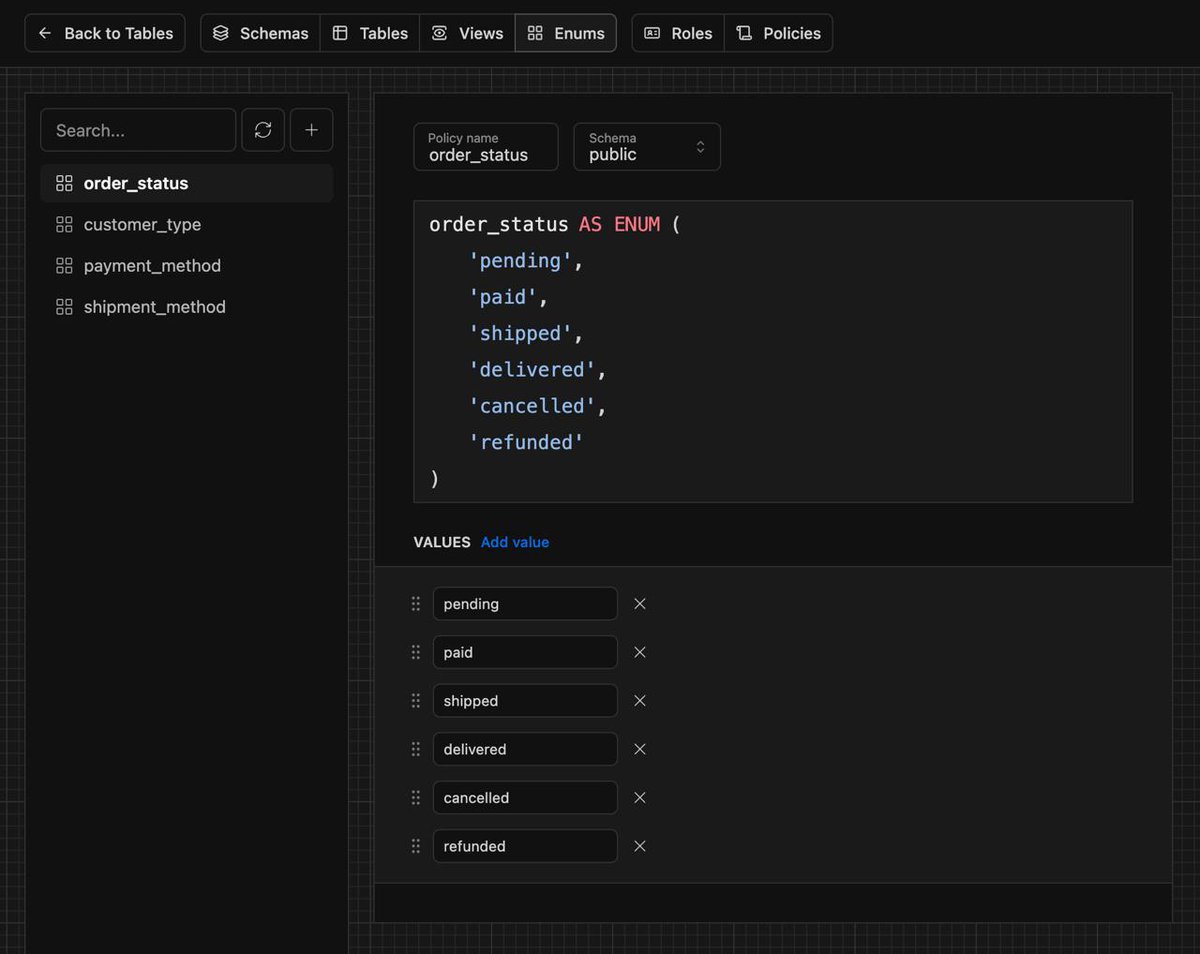Viewport: 1200px width, 954px height.
Task: Click 'shipped' in the enum code
Action: 520,333
